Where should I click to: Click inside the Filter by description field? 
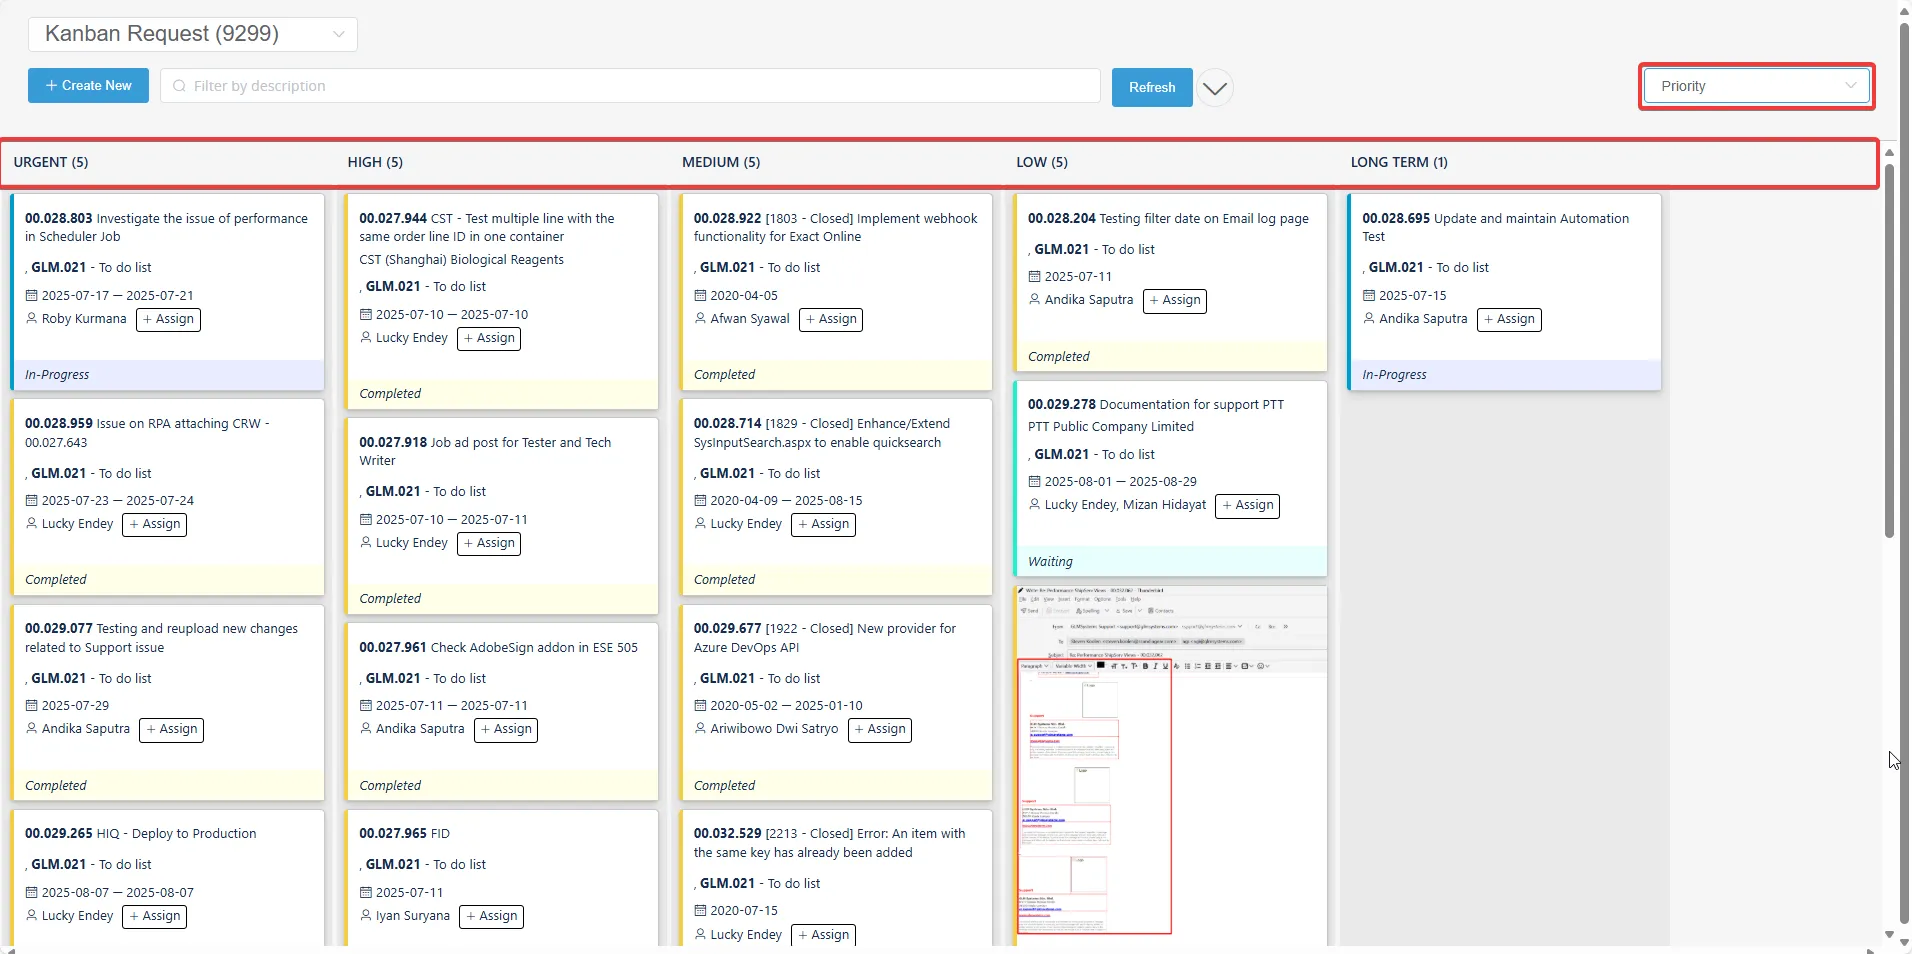pos(500,85)
